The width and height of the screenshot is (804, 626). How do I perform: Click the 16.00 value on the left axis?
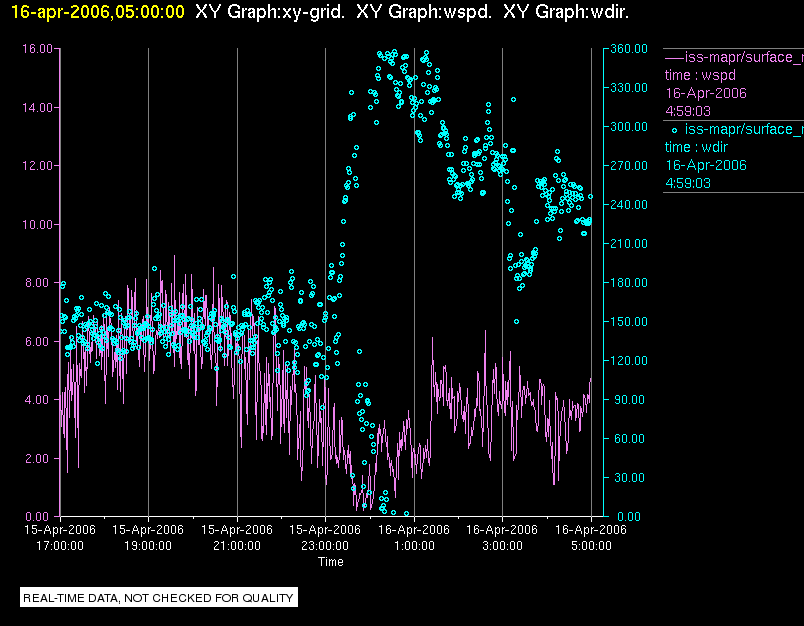[x=37, y=48]
